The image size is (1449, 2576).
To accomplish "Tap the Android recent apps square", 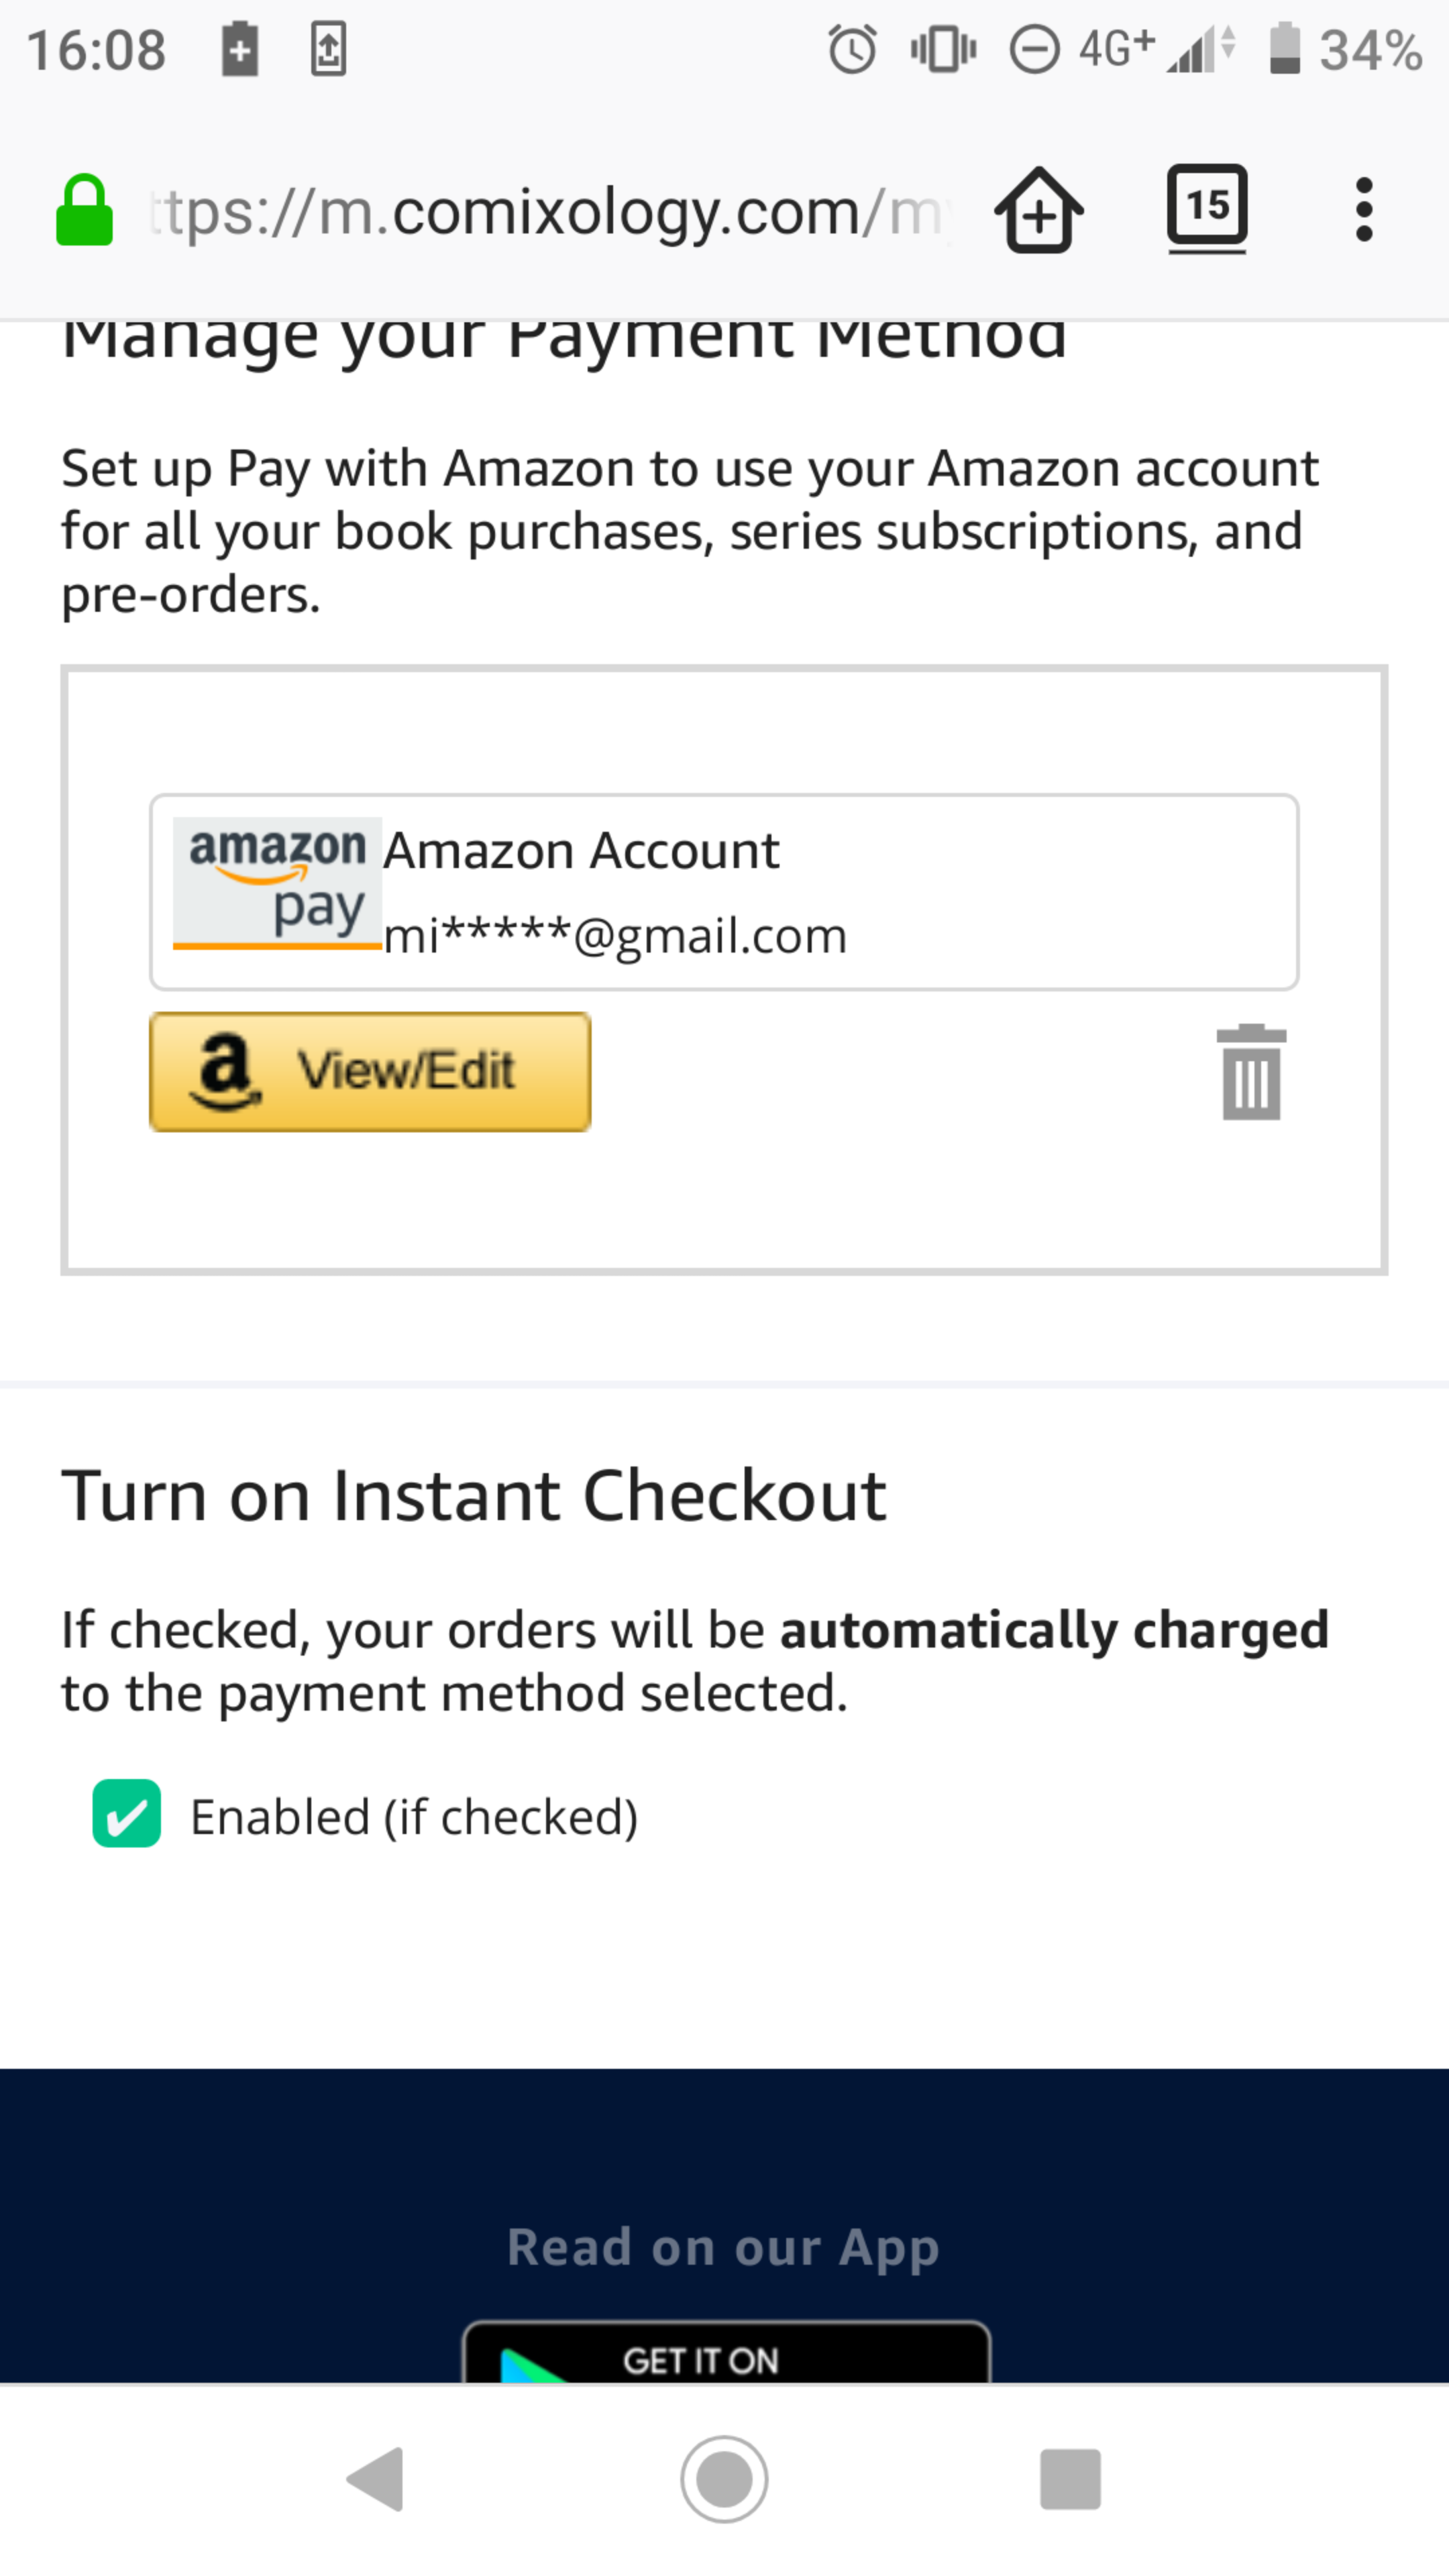I will tap(1070, 2479).
